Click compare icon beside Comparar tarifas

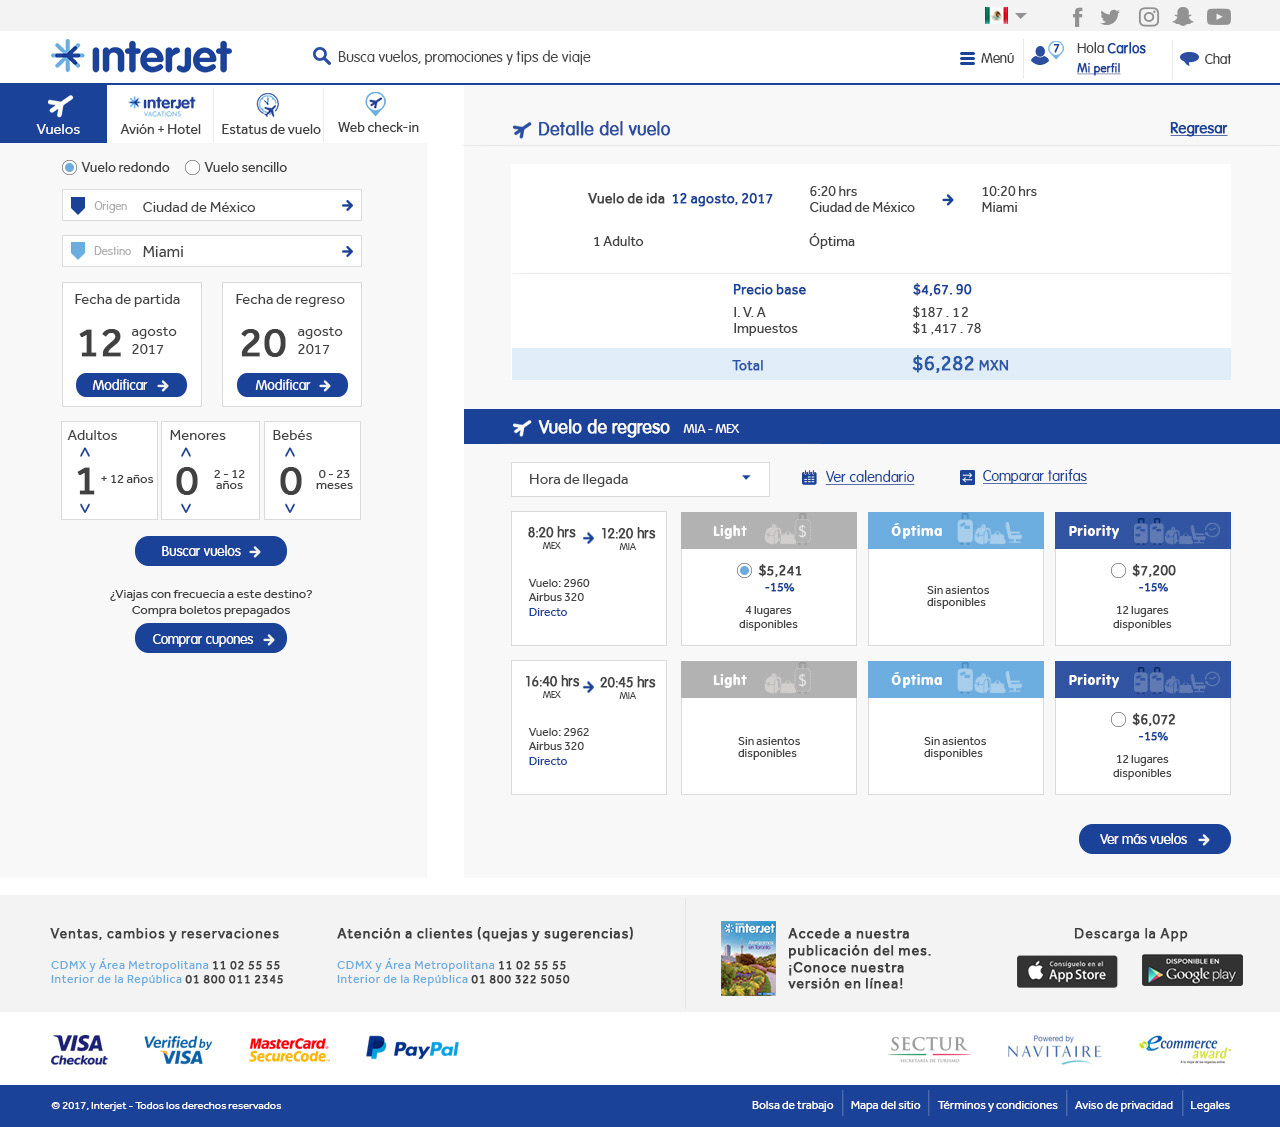966,477
